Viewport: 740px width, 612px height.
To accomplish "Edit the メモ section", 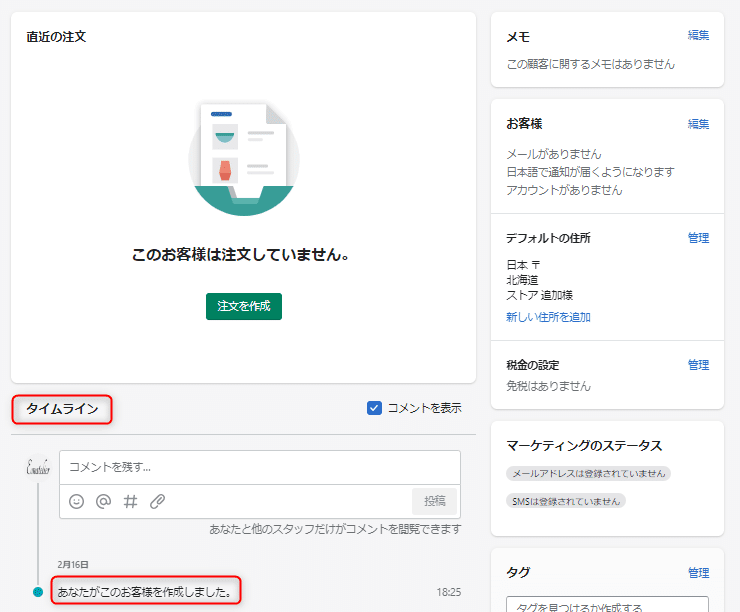I will (x=698, y=35).
